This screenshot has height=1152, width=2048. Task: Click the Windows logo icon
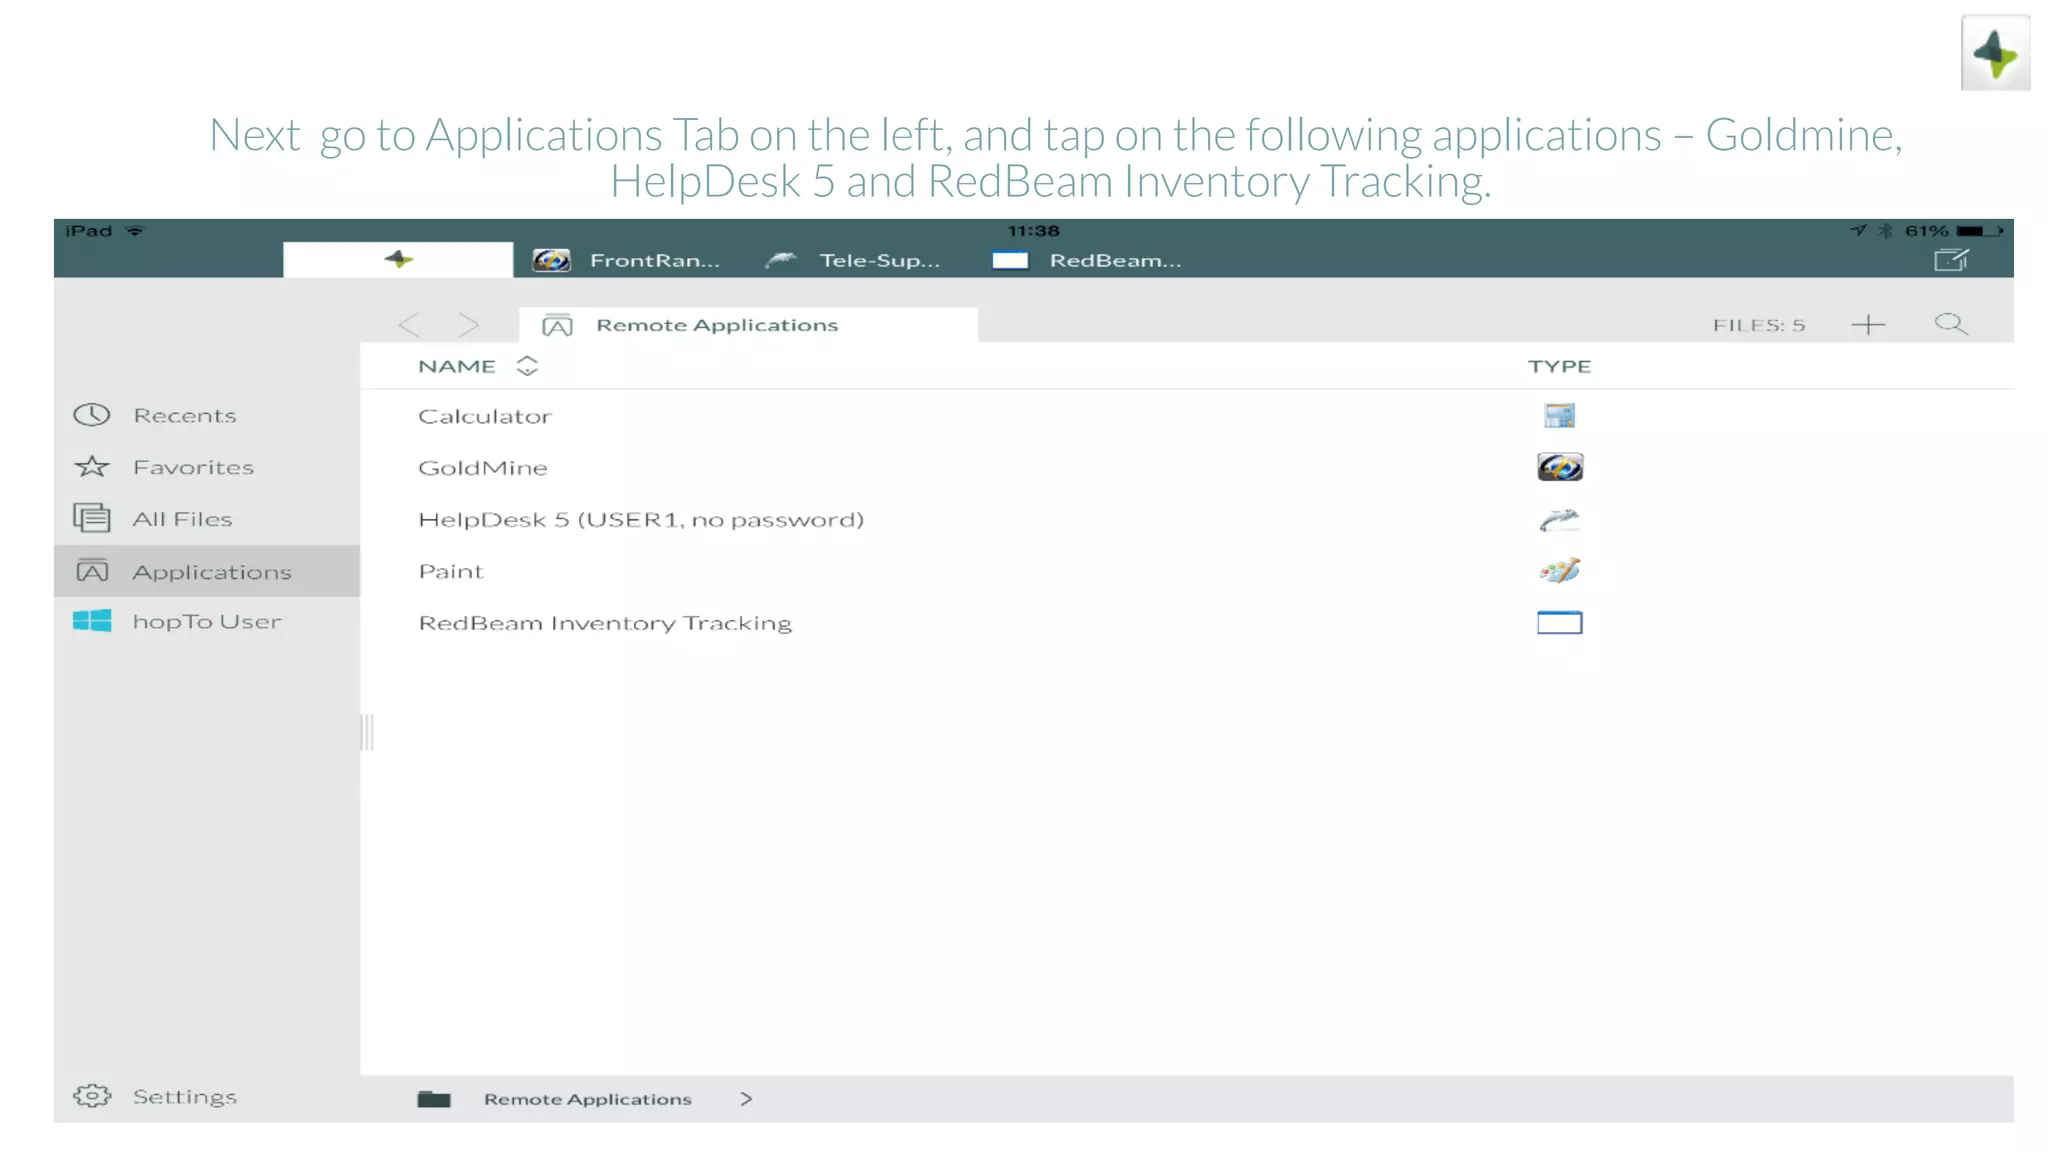pos(92,621)
